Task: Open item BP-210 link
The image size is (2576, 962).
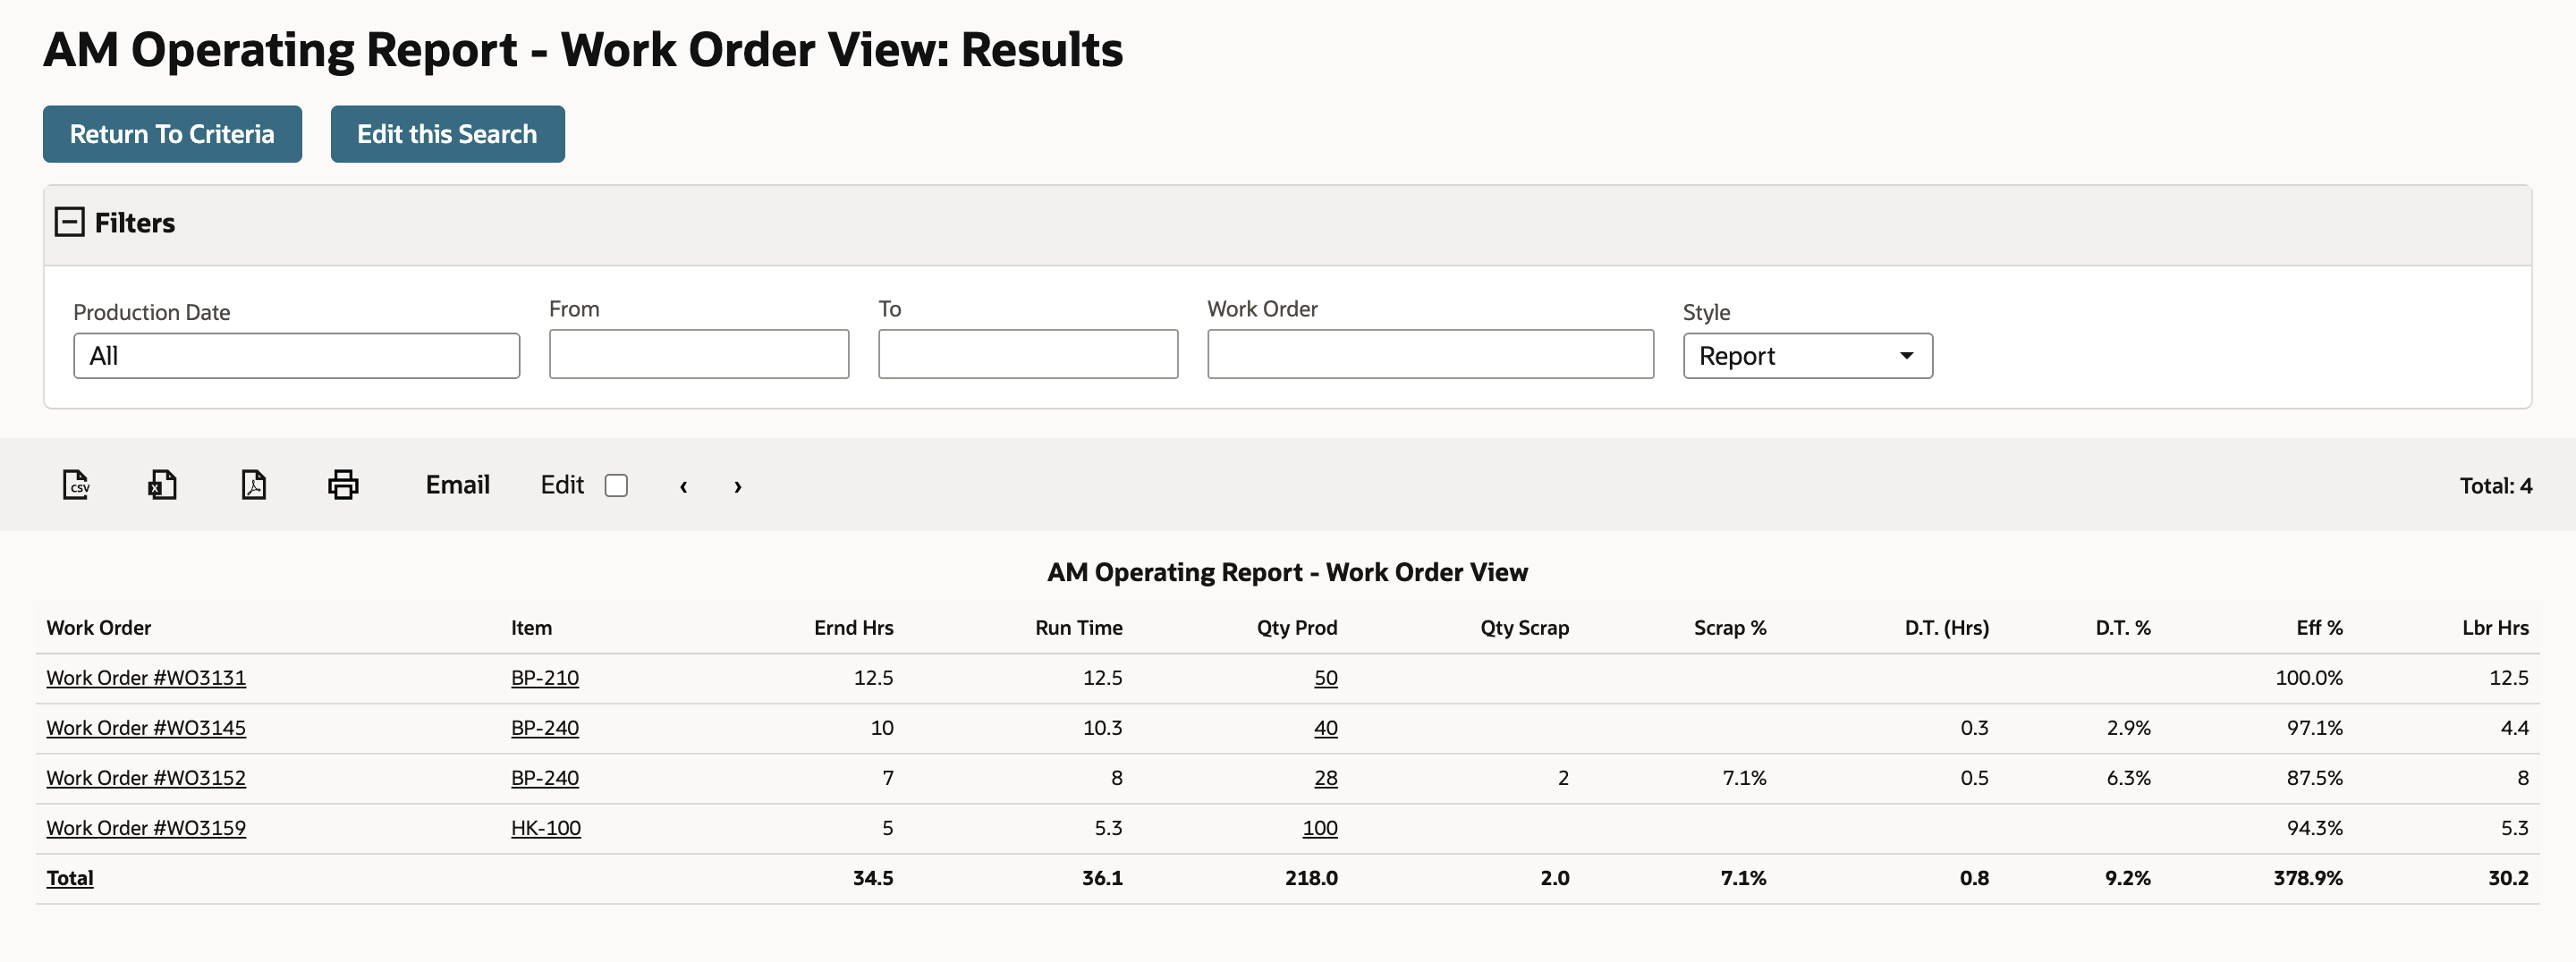Action: pos(545,678)
